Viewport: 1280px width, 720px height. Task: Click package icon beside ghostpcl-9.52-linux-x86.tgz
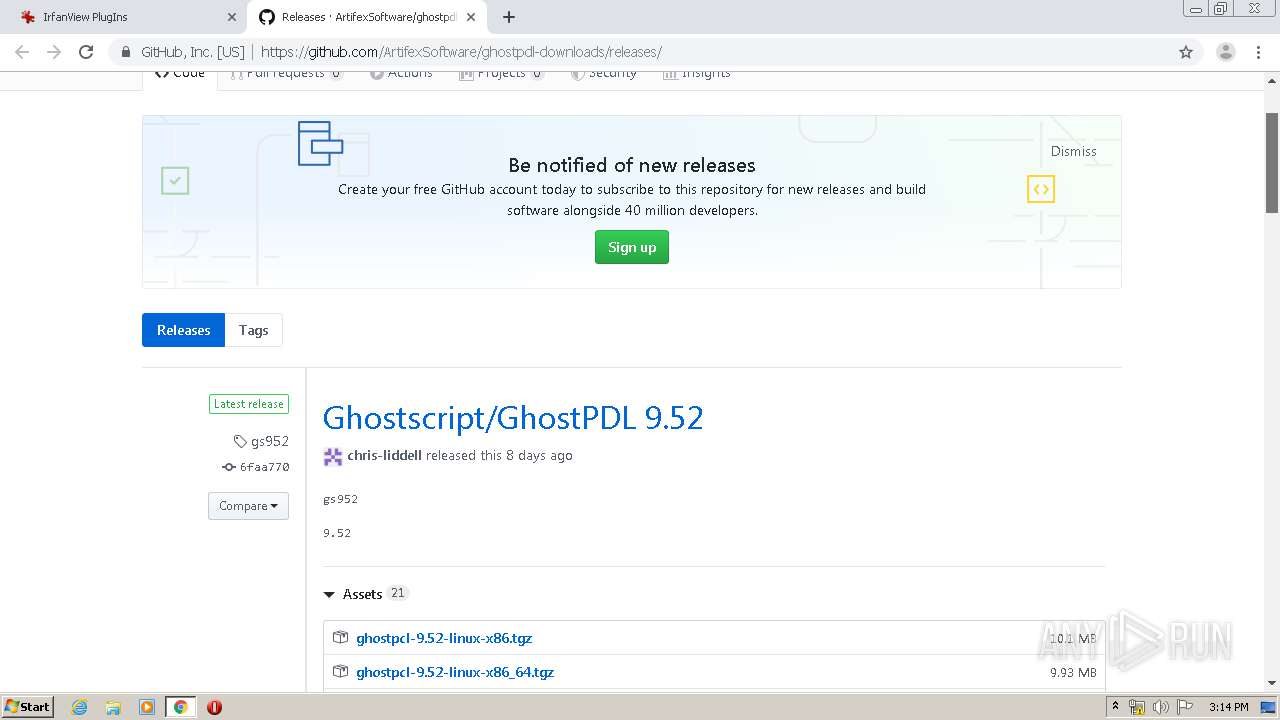[340, 638]
